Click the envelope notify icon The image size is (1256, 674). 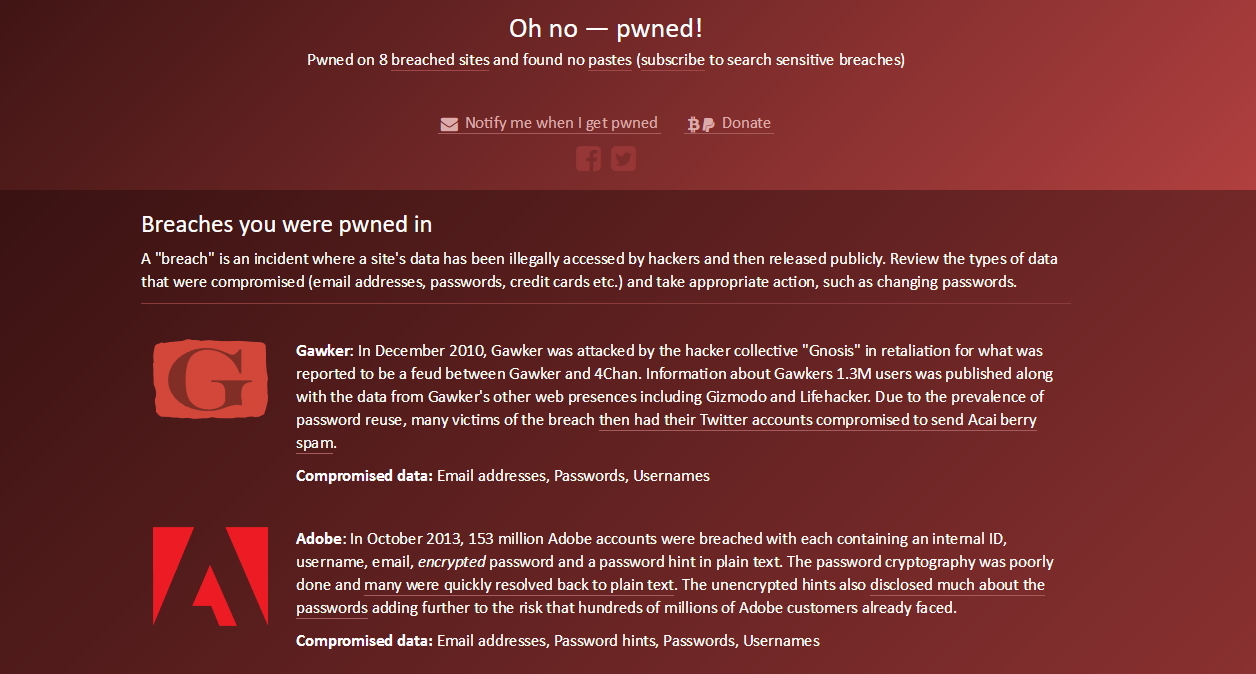pos(448,124)
